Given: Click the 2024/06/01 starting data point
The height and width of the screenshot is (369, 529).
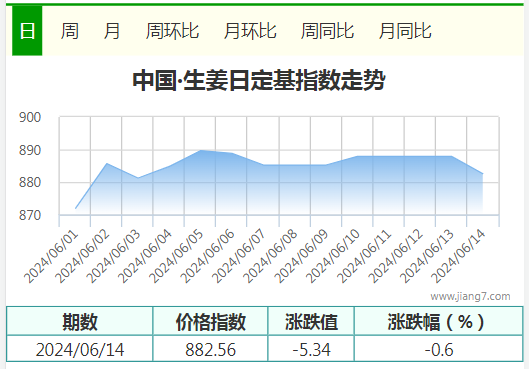Looking at the screenshot, I should (x=75, y=208).
